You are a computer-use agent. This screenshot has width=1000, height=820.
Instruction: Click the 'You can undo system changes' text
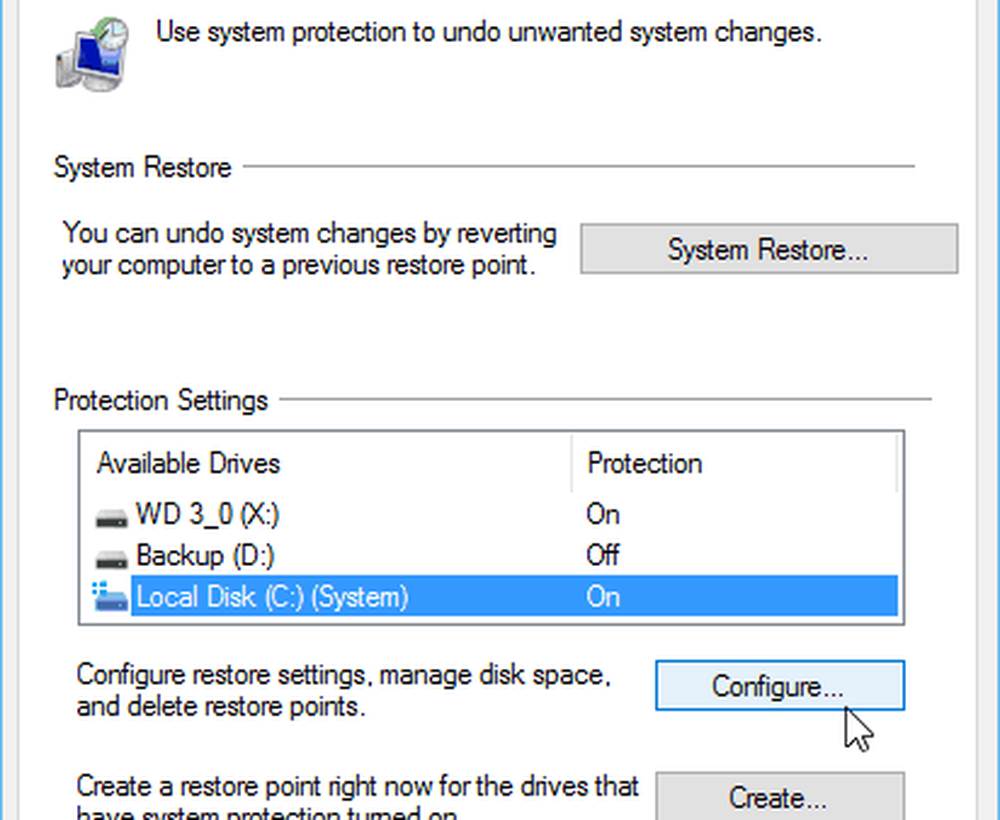coord(309,249)
